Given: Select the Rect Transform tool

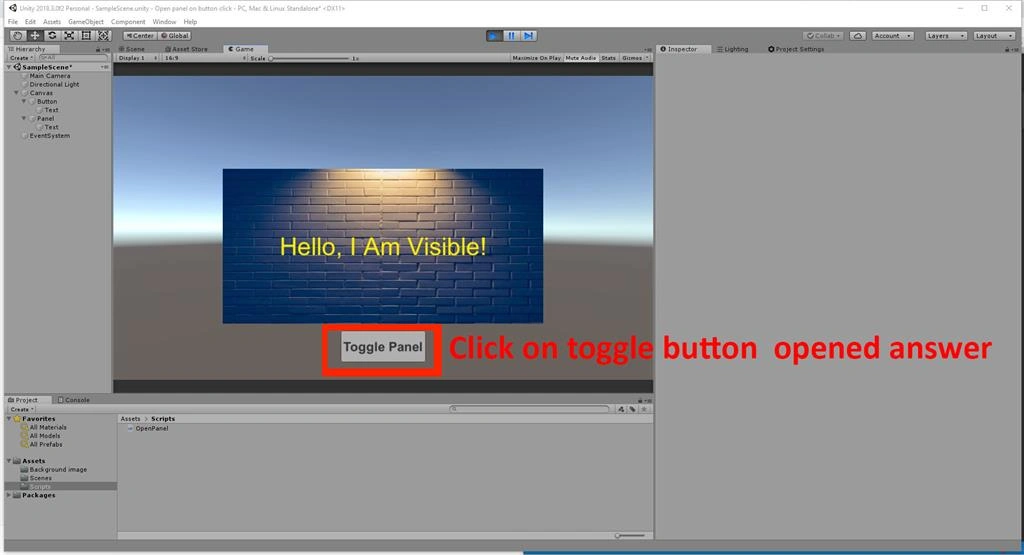Looking at the screenshot, I should click(x=86, y=36).
